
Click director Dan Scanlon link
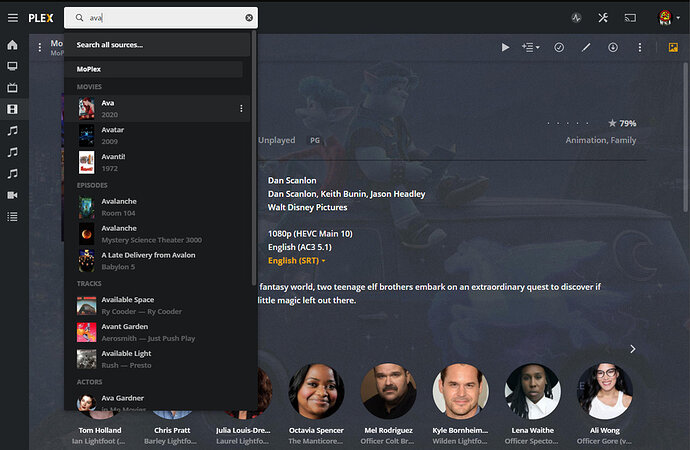point(292,180)
